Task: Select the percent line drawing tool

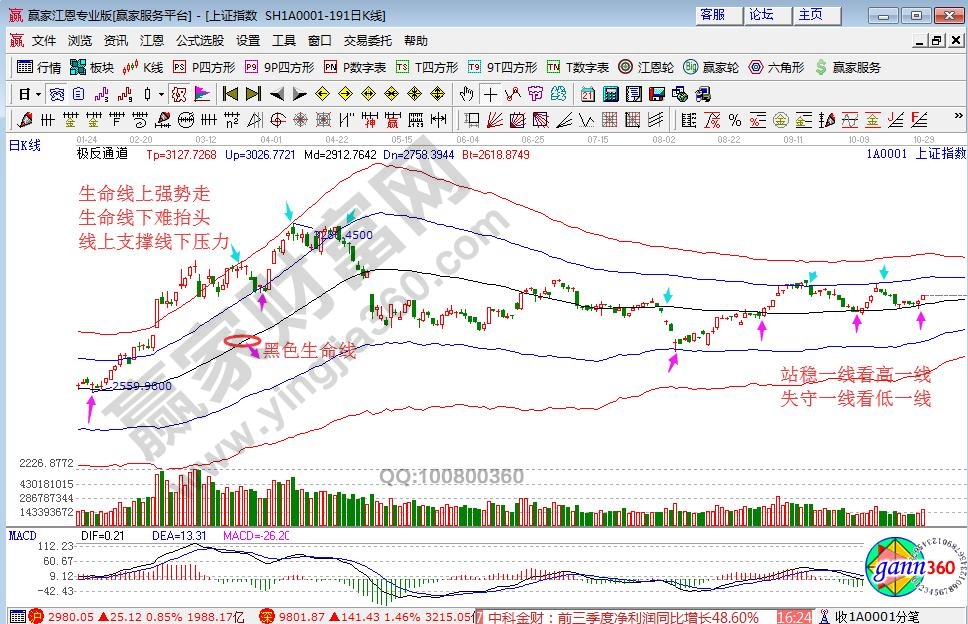Action: tap(733, 120)
